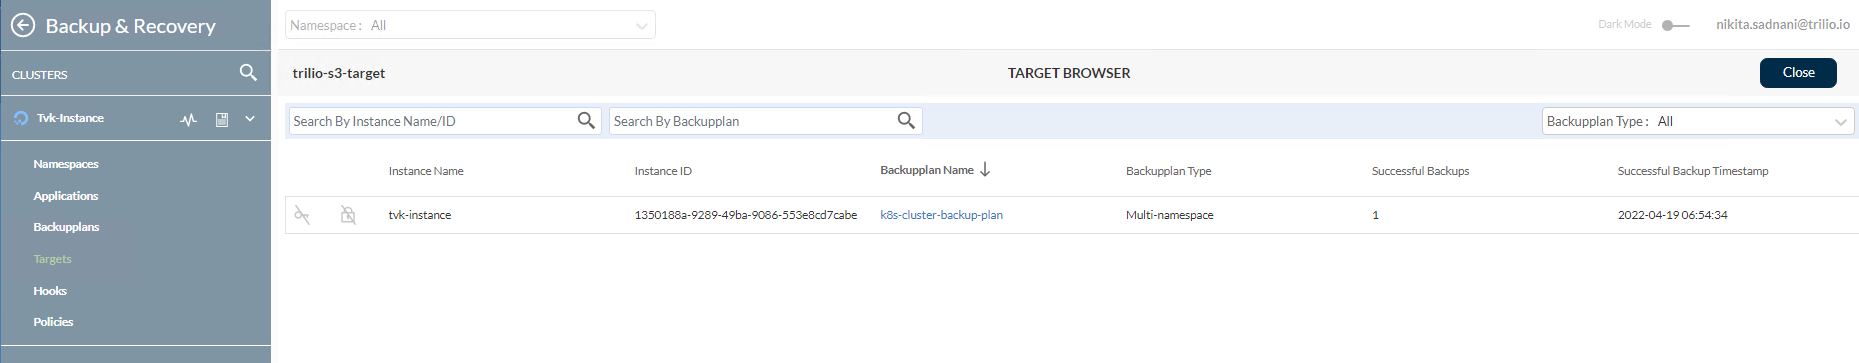1859x363 pixels.
Task: Click the Successful Backups column header
Action: 1420,171
